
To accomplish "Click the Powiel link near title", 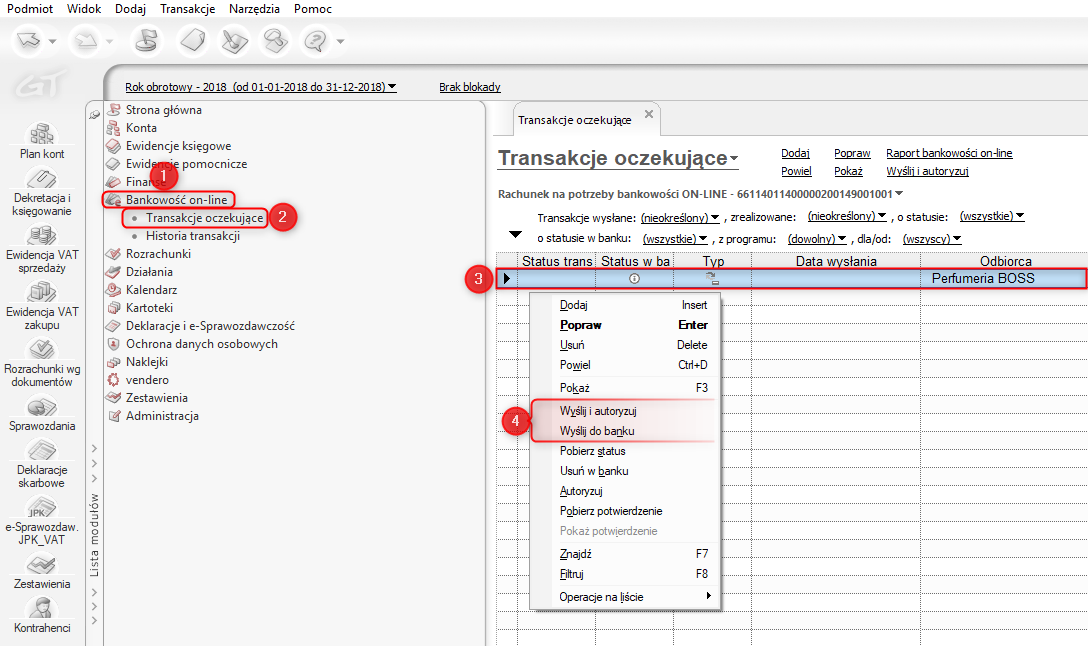I will [796, 171].
